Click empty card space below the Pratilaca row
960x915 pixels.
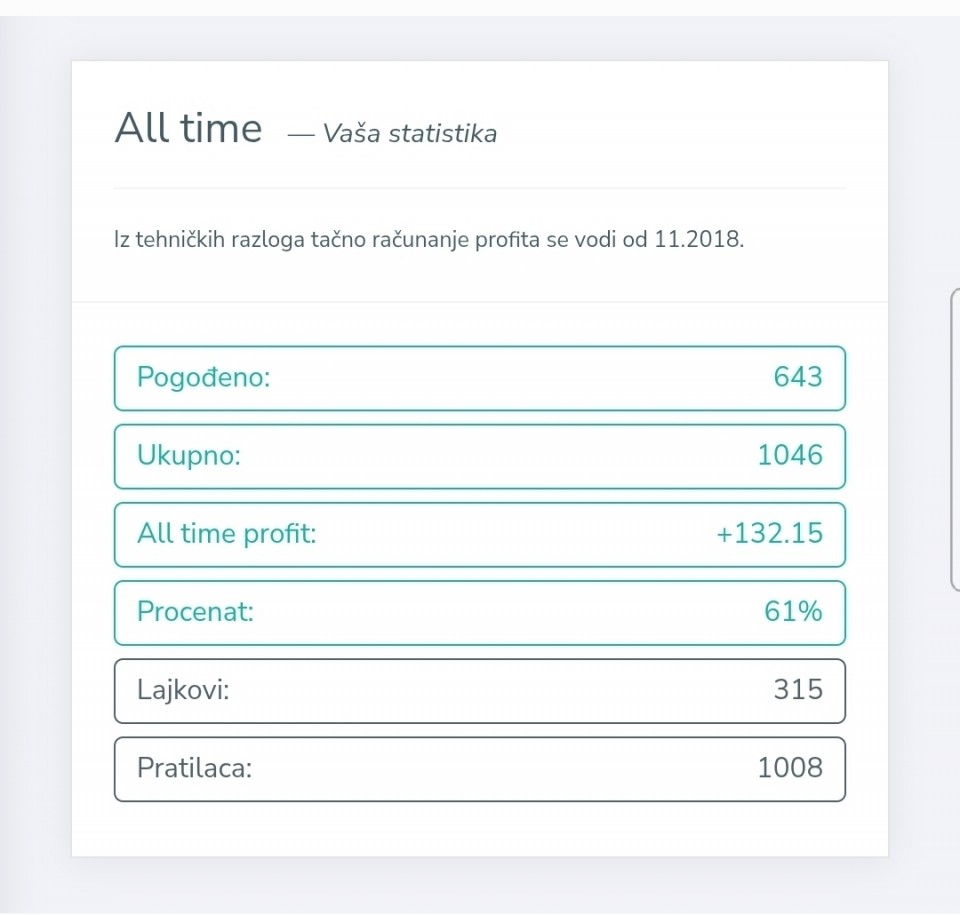coord(480,828)
